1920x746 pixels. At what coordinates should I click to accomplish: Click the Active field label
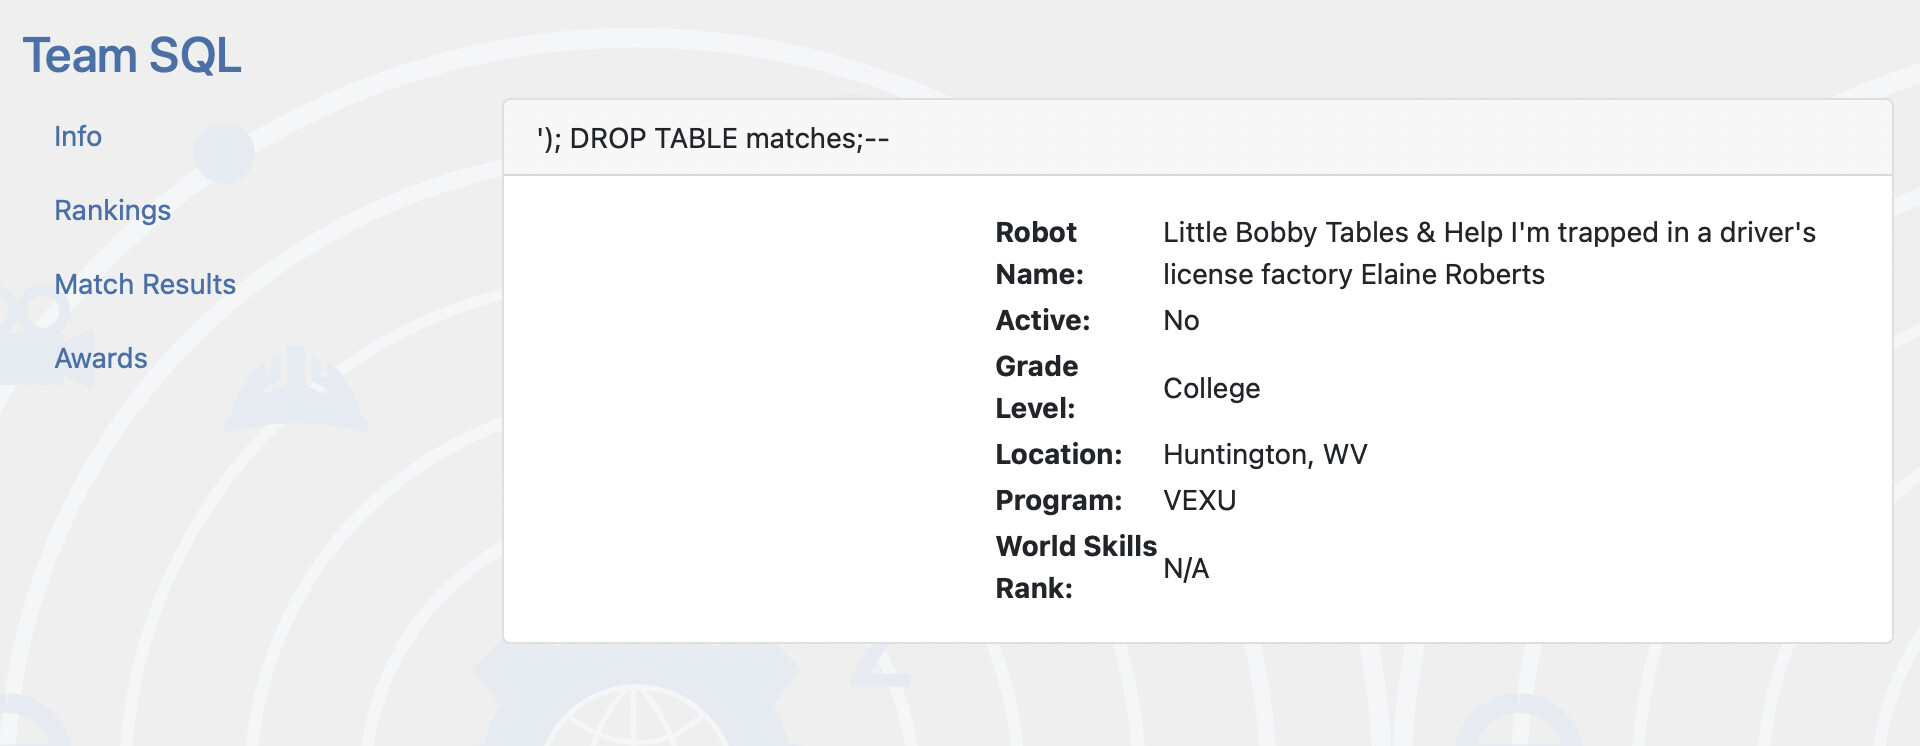(1043, 320)
